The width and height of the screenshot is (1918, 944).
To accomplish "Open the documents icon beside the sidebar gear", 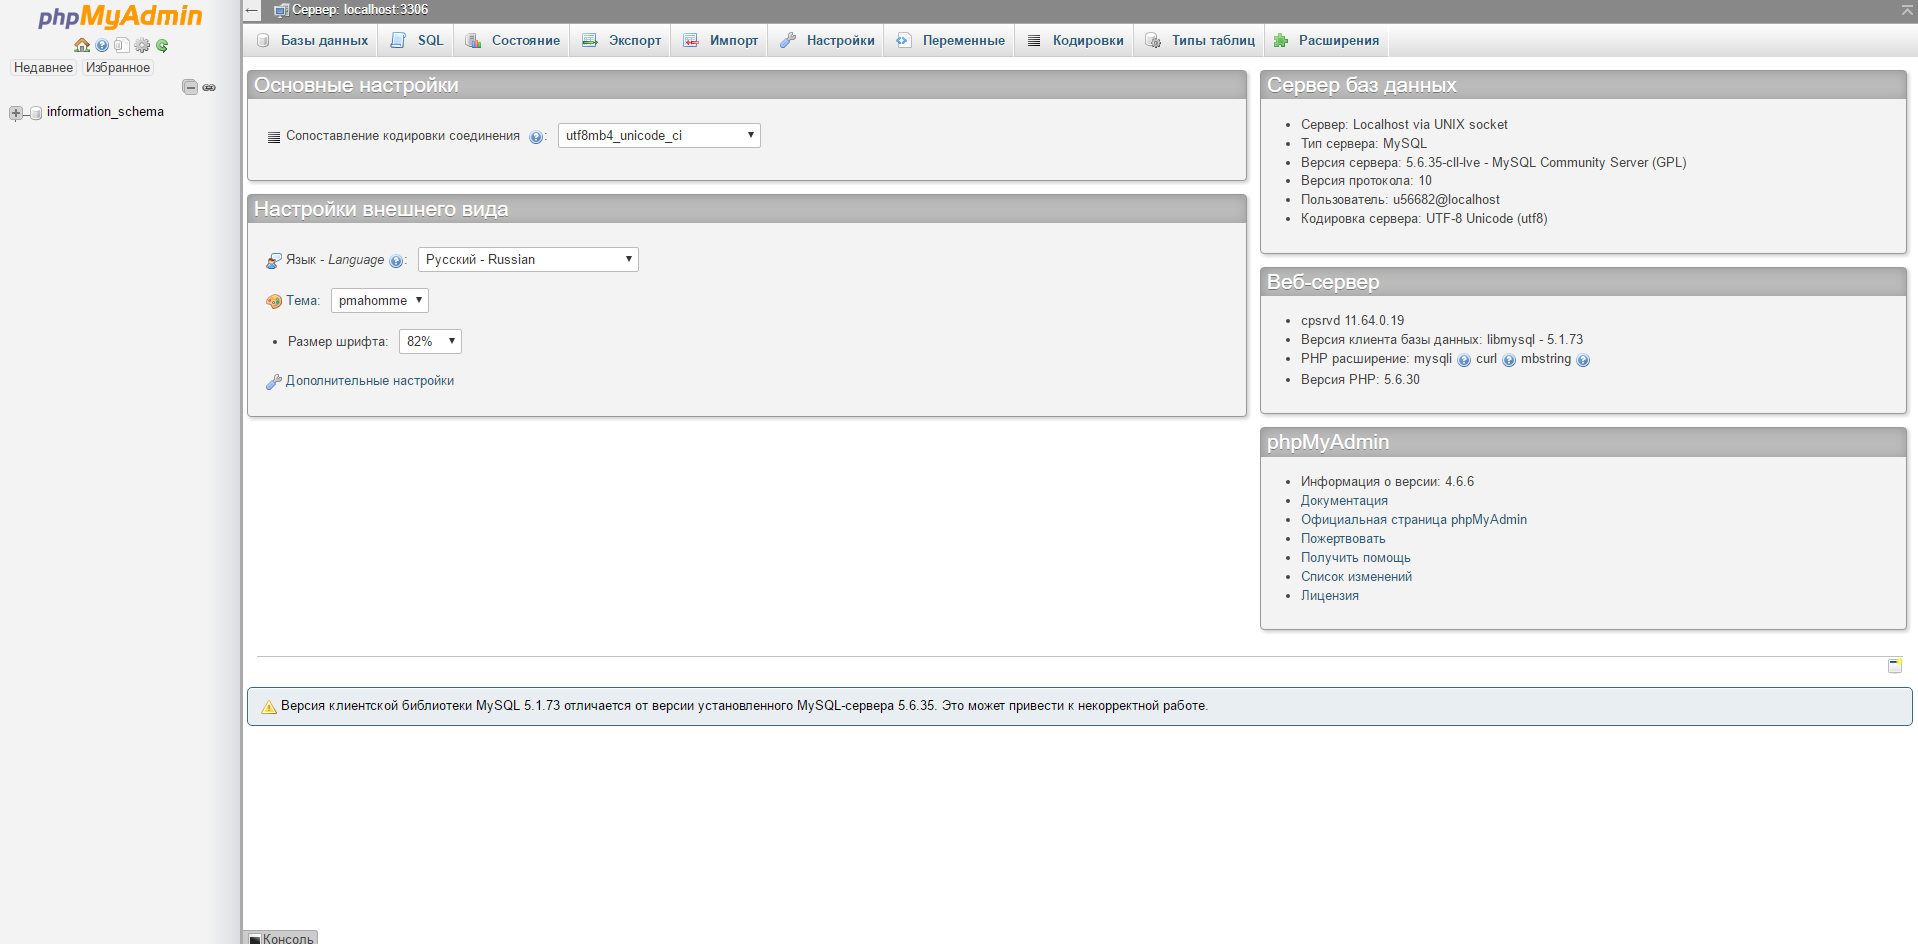I will click(122, 45).
